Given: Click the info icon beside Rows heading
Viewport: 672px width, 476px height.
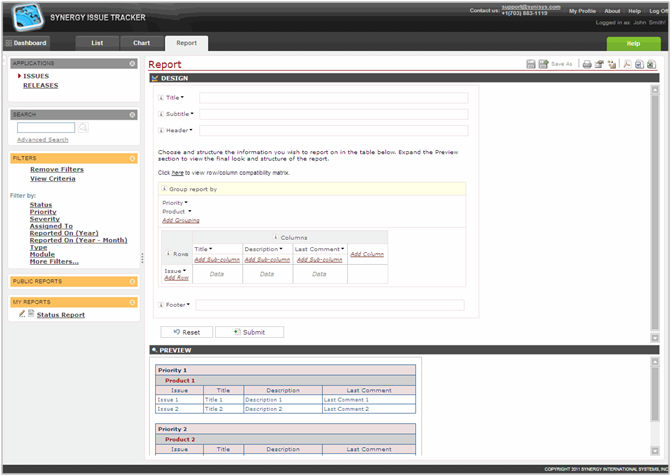Looking at the screenshot, I should pyautogui.click(x=168, y=254).
